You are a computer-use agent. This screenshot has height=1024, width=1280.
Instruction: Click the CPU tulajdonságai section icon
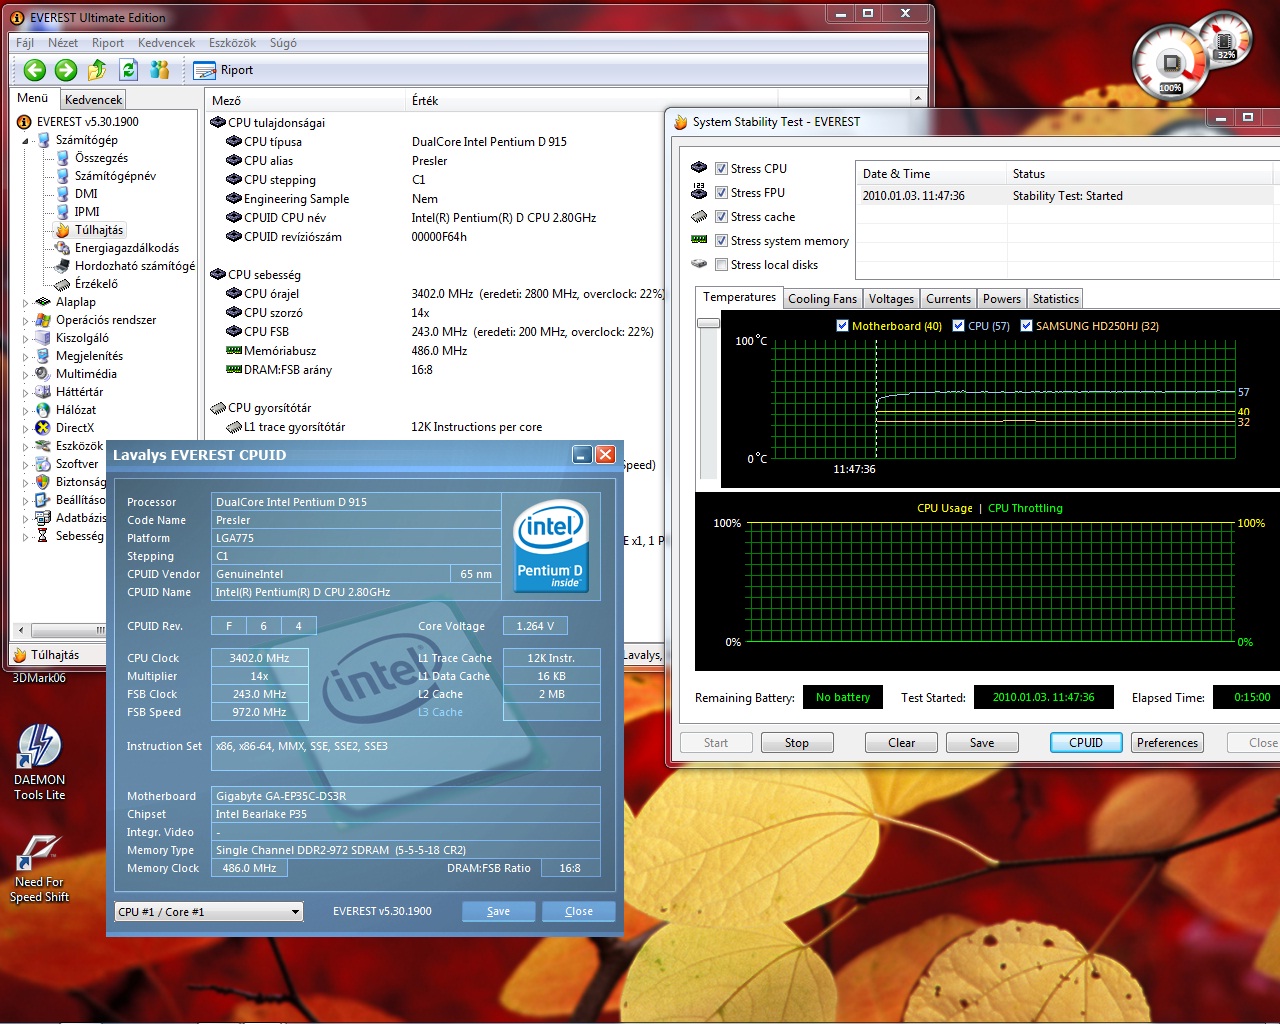point(217,123)
